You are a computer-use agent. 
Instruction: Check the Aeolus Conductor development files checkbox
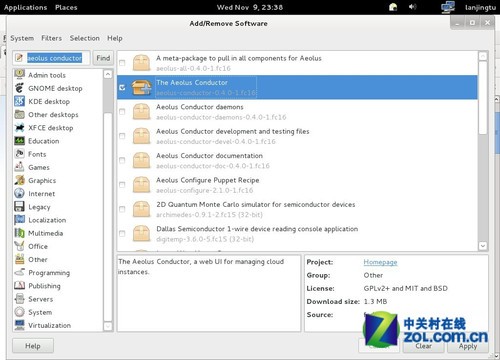(x=122, y=136)
